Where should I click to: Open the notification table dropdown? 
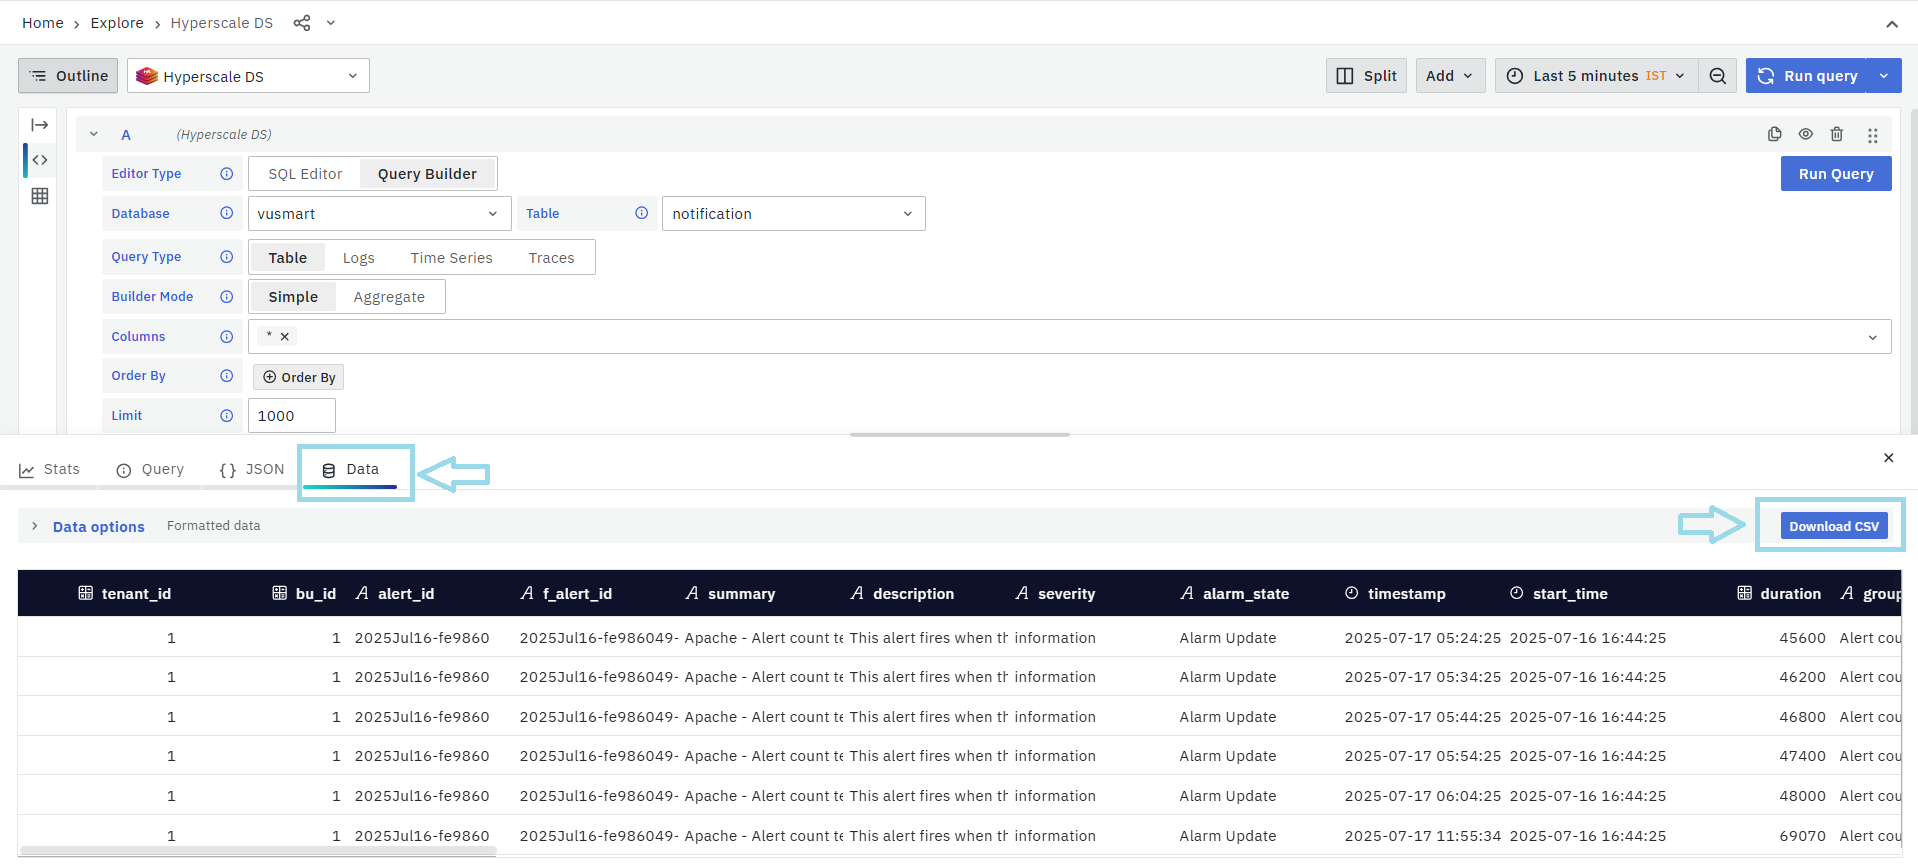(792, 214)
